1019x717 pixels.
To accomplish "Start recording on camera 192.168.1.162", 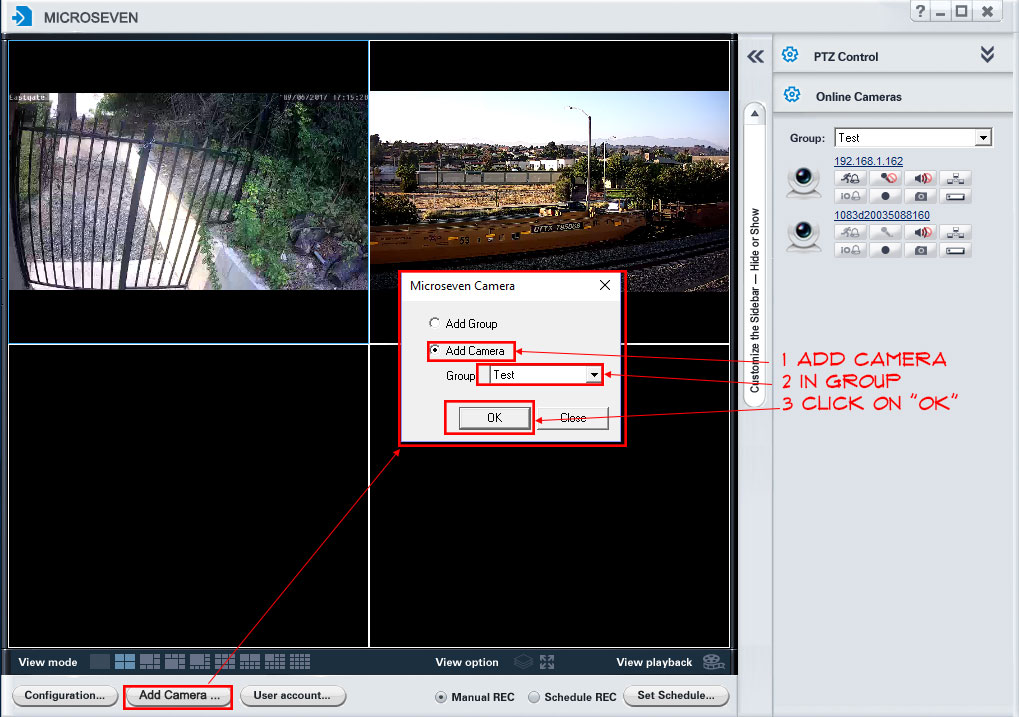I will [885, 196].
